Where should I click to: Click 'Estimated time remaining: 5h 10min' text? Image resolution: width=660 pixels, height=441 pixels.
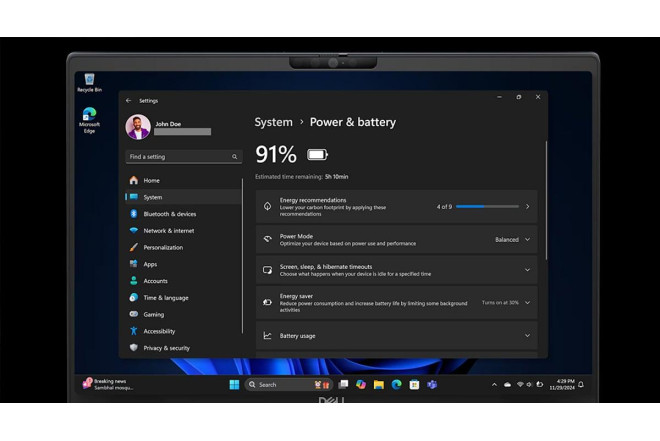pyautogui.click(x=301, y=177)
